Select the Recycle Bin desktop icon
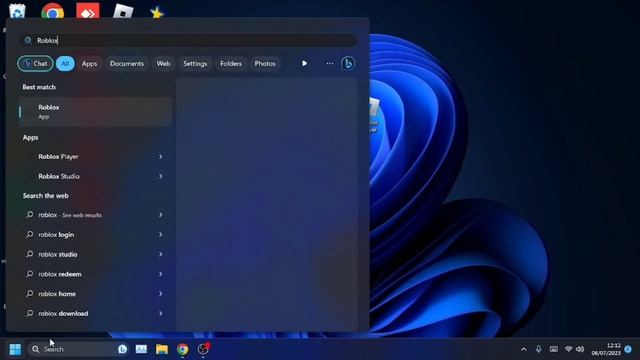Image resolution: width=640 pixels, height=360 pixels. [x=17, y=11]
